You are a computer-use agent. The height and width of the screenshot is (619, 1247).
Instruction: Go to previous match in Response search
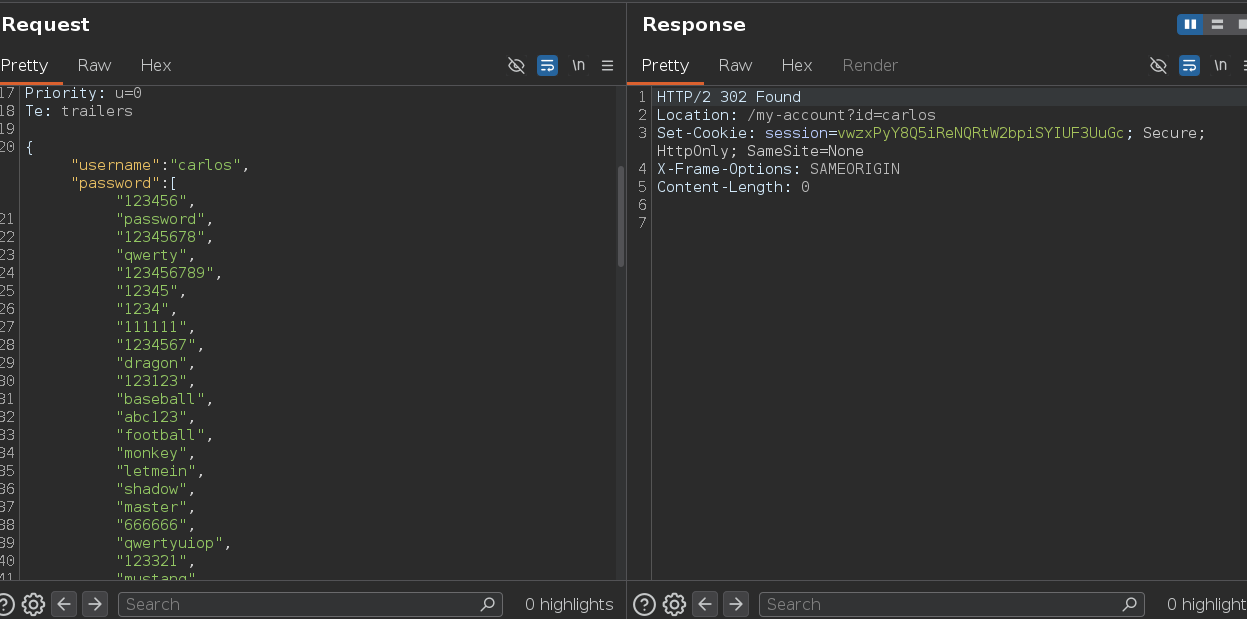coord(705,604)
